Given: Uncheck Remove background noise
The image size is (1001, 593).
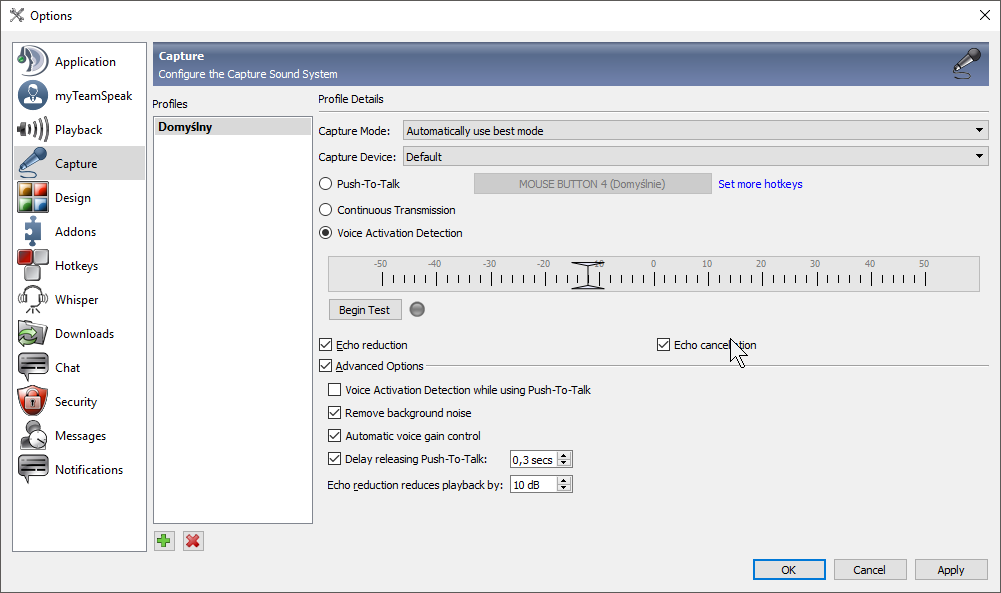Looking at the screenshot, I should tap(335, 413).
